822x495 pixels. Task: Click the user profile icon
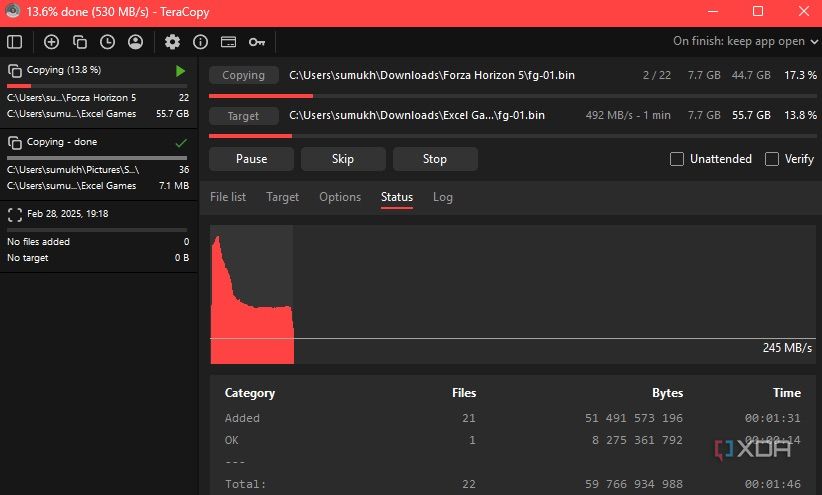[135, 42]
